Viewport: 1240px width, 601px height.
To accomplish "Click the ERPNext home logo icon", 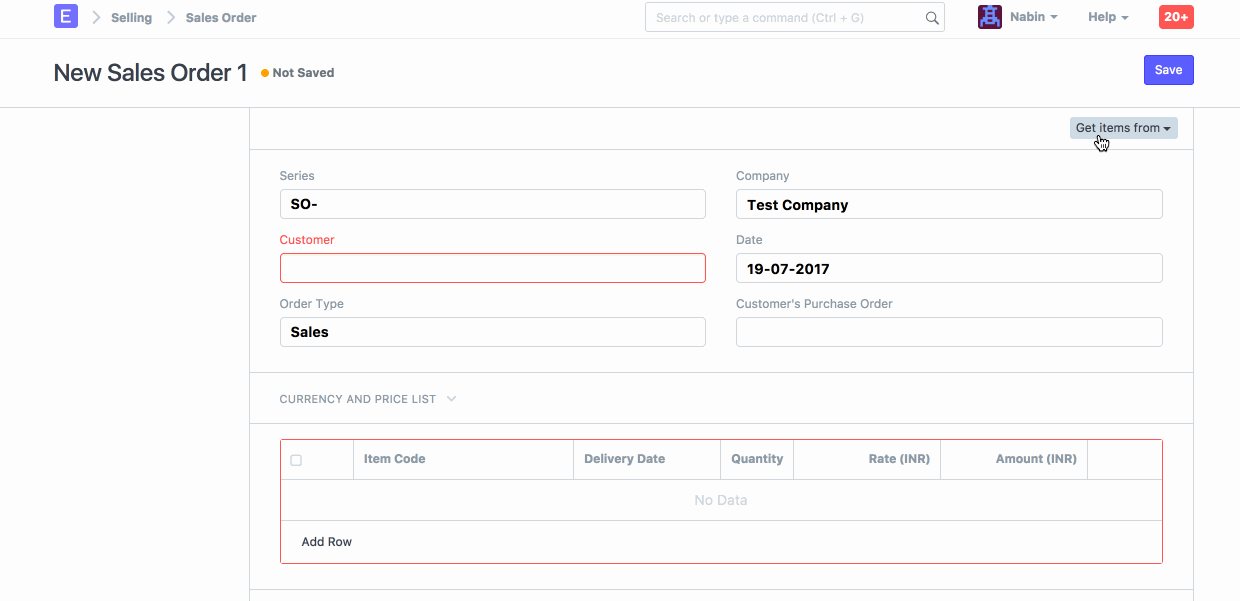I will [65, 17].
